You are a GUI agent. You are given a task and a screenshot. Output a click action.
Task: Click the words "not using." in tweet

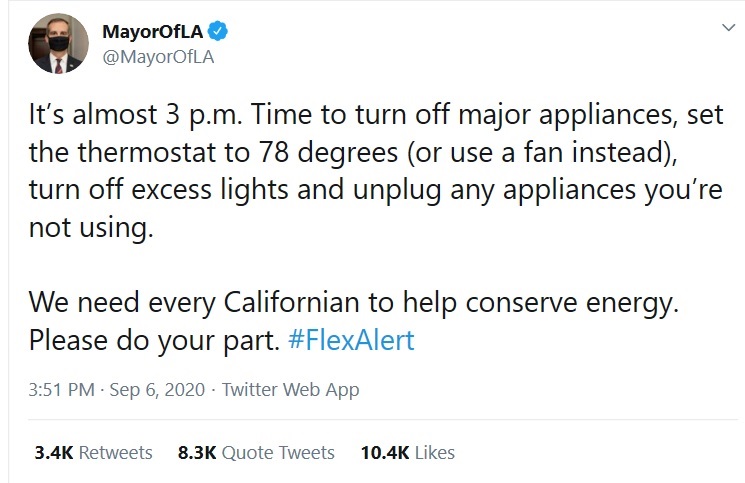coord(92,228)
